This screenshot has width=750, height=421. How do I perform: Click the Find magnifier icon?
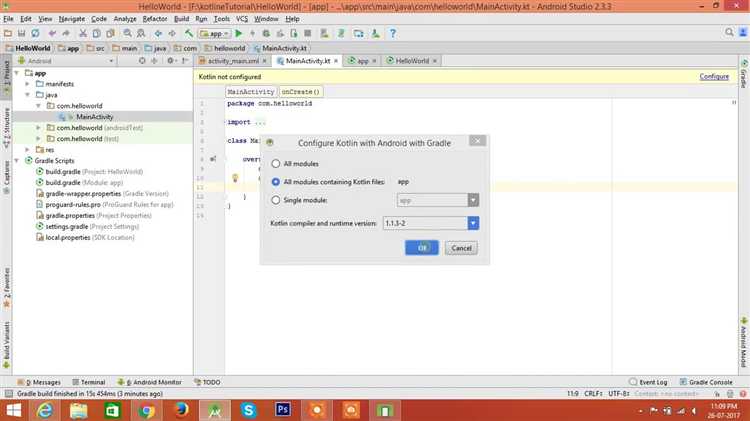click(127, 33)
